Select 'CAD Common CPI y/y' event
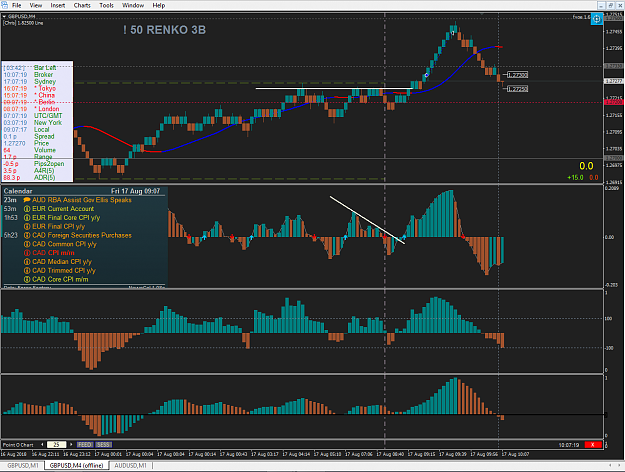Screen dimensions: 625x472 click(64, 244)
